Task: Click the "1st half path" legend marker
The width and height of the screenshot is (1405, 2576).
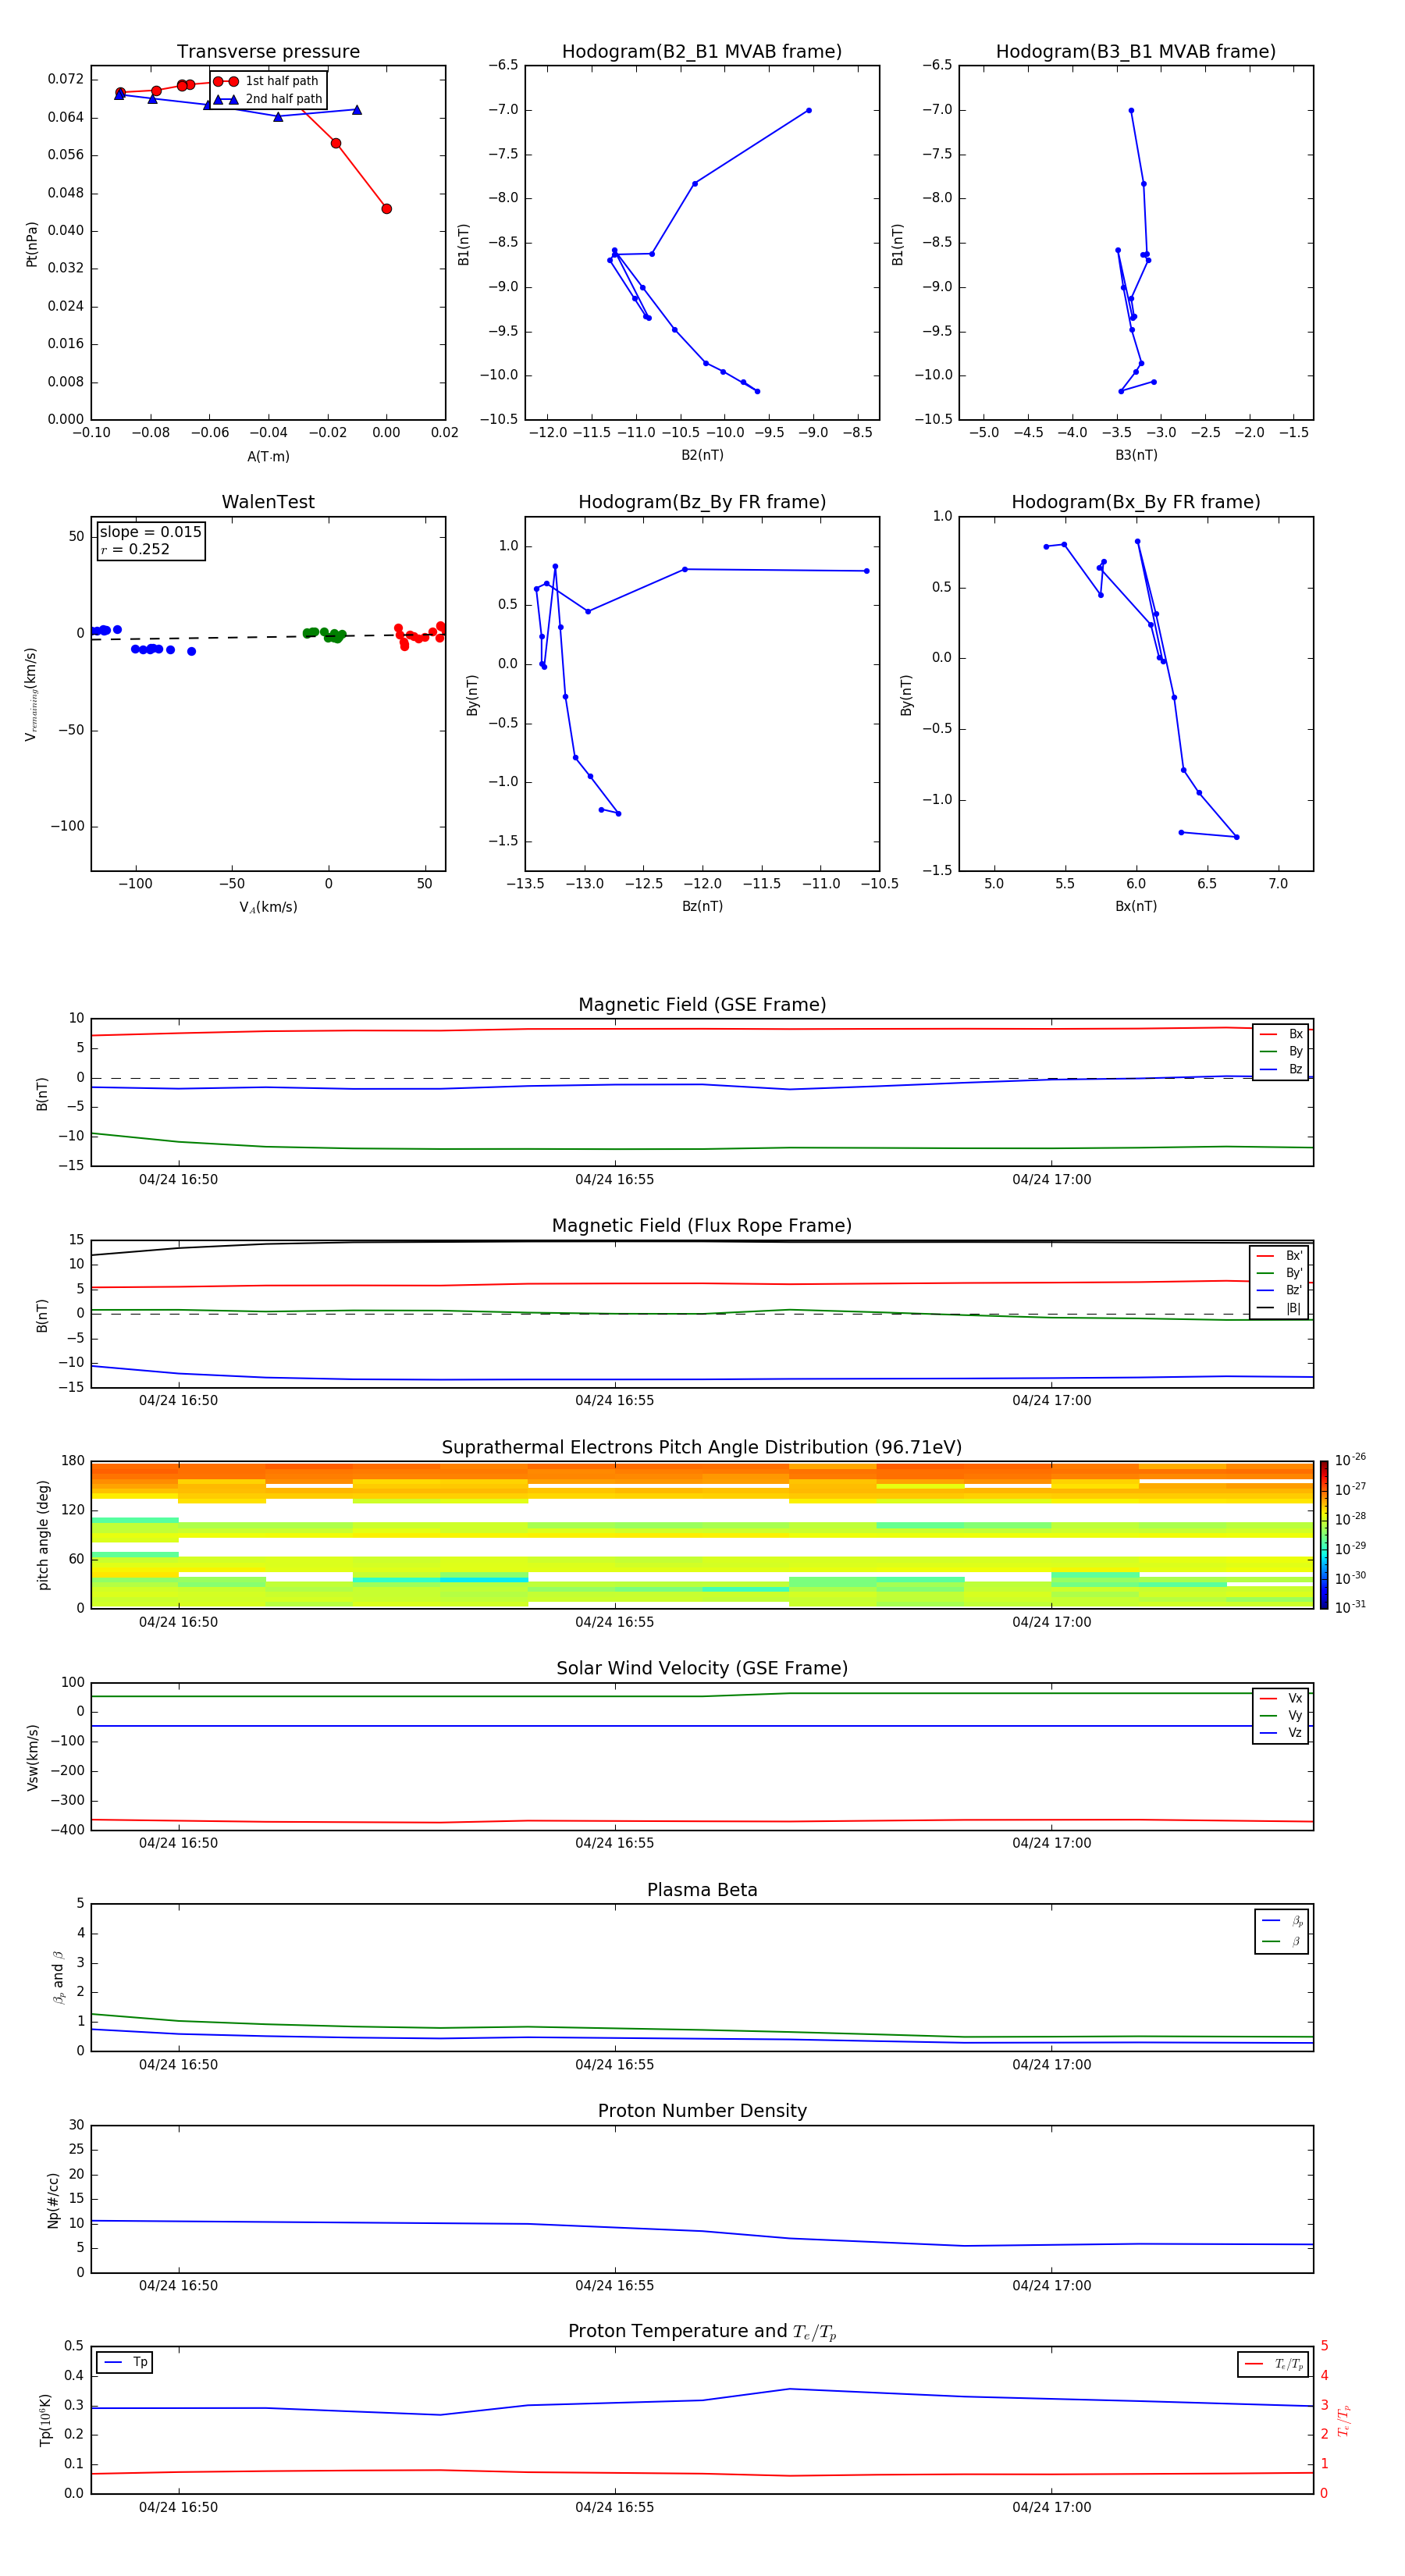Action: (x=226, y=81)
